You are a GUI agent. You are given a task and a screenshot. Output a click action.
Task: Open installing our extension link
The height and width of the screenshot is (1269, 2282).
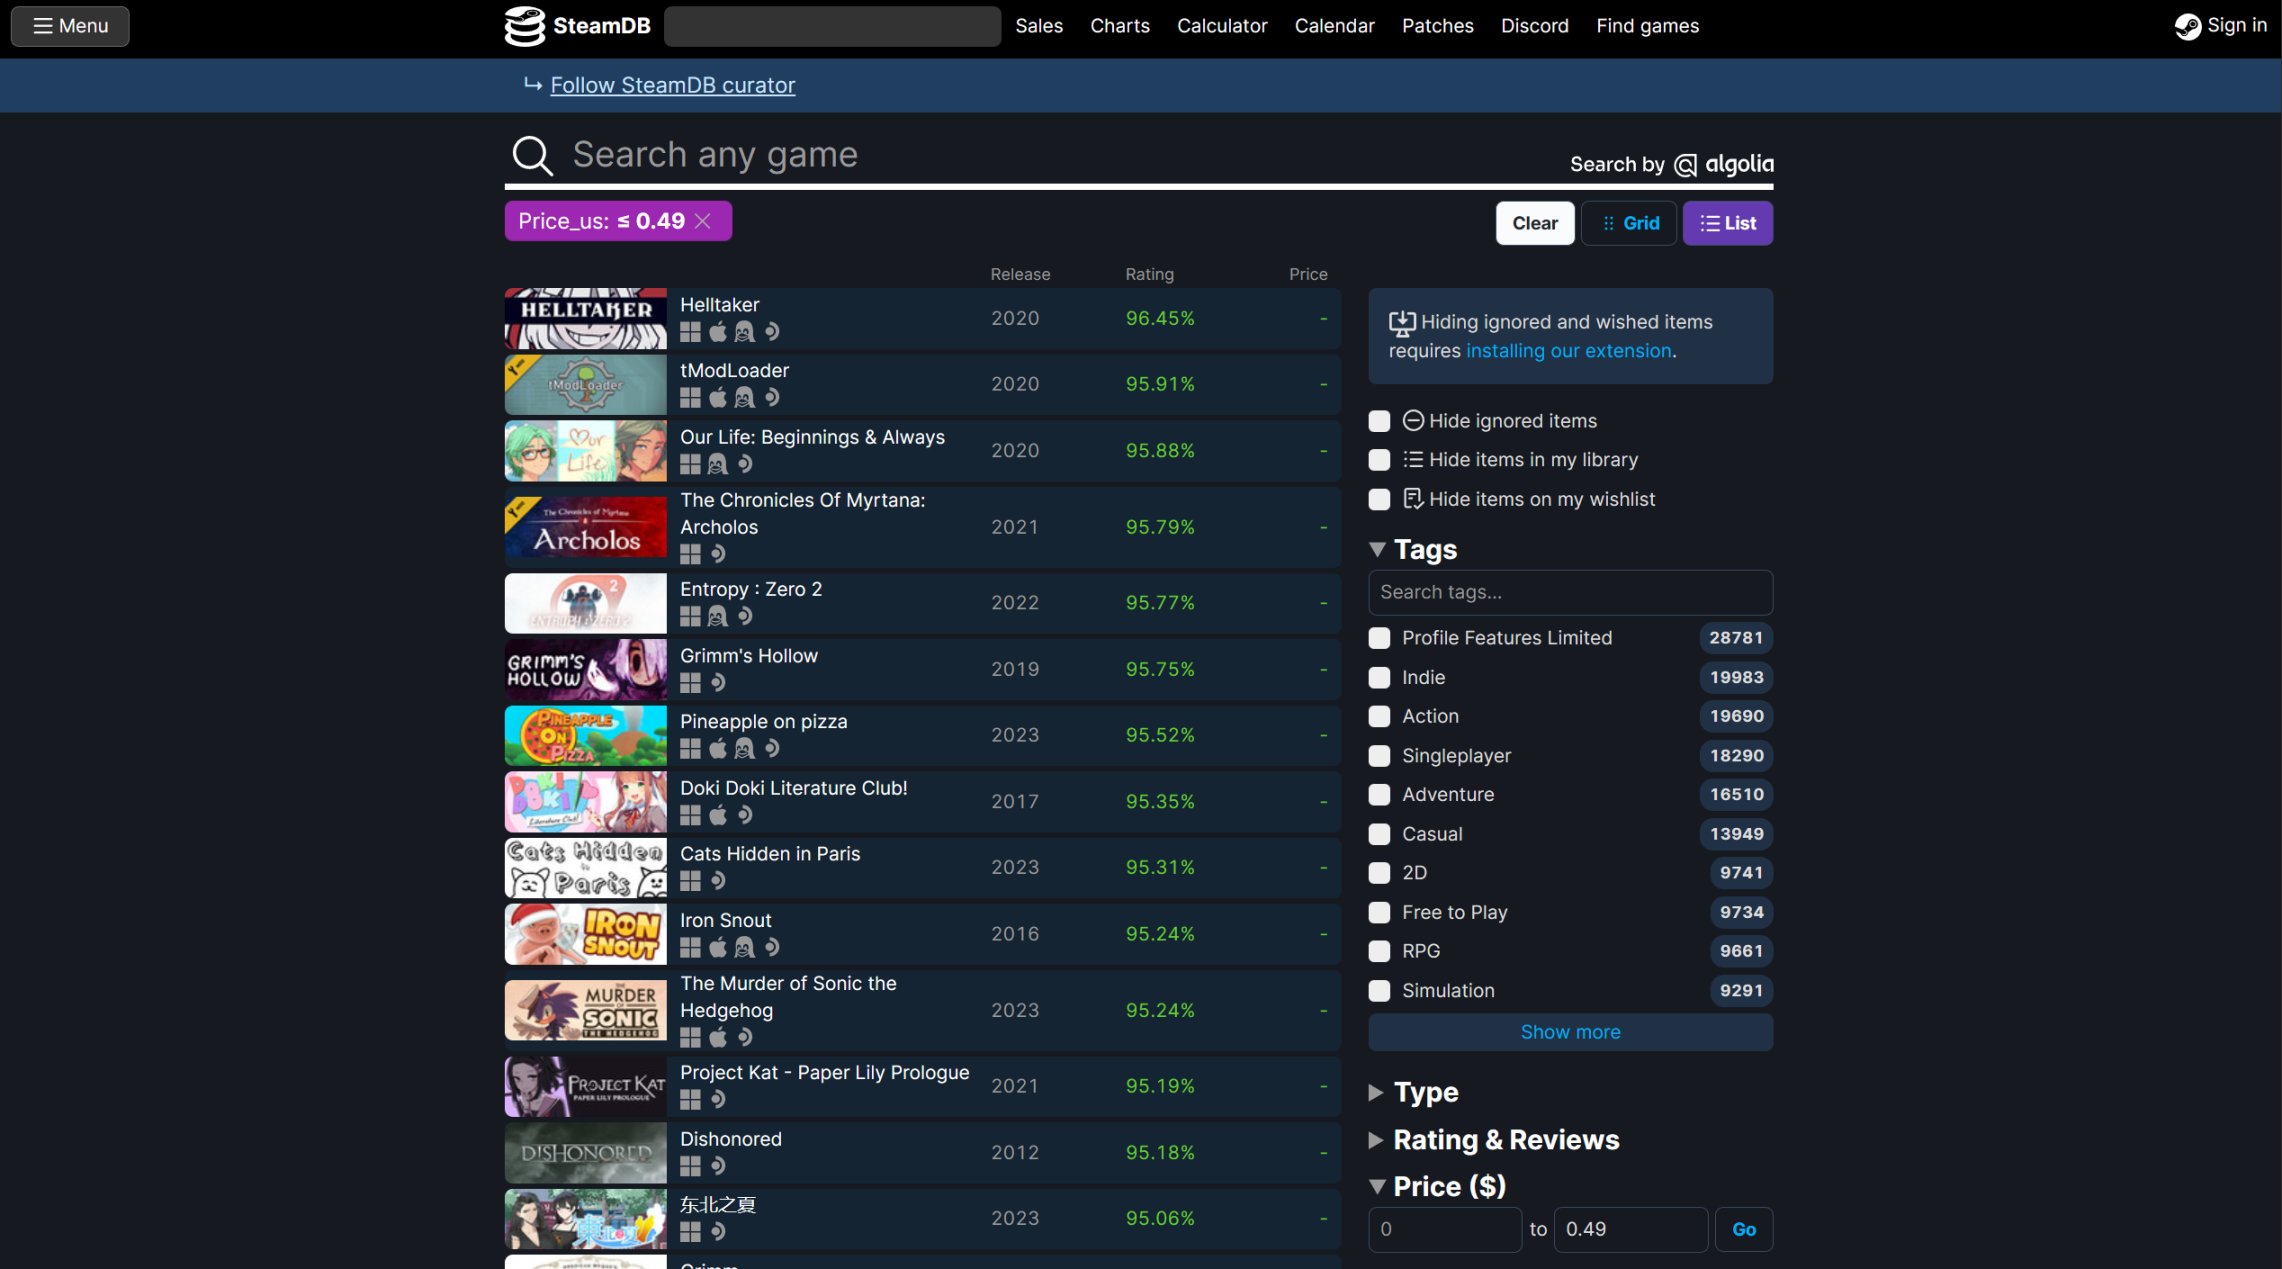tap(1568, 351)
